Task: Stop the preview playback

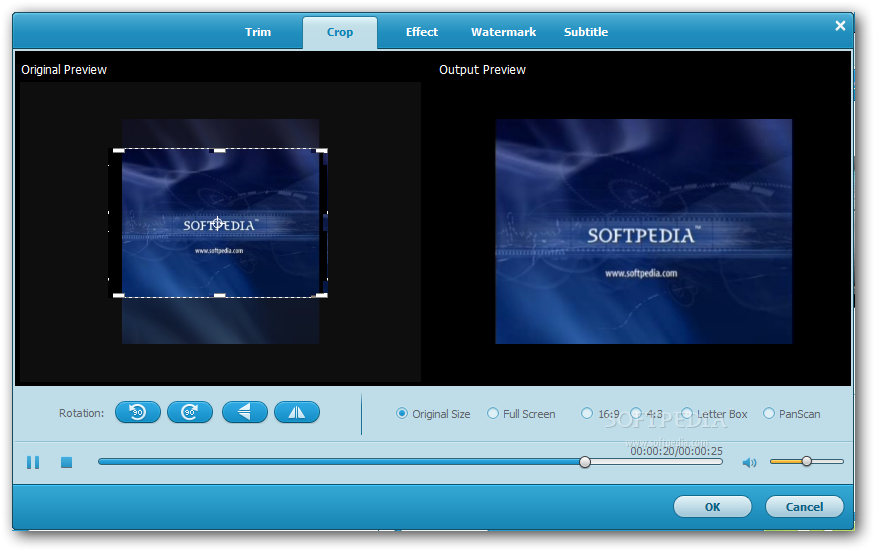Action: tap(66, 462)
